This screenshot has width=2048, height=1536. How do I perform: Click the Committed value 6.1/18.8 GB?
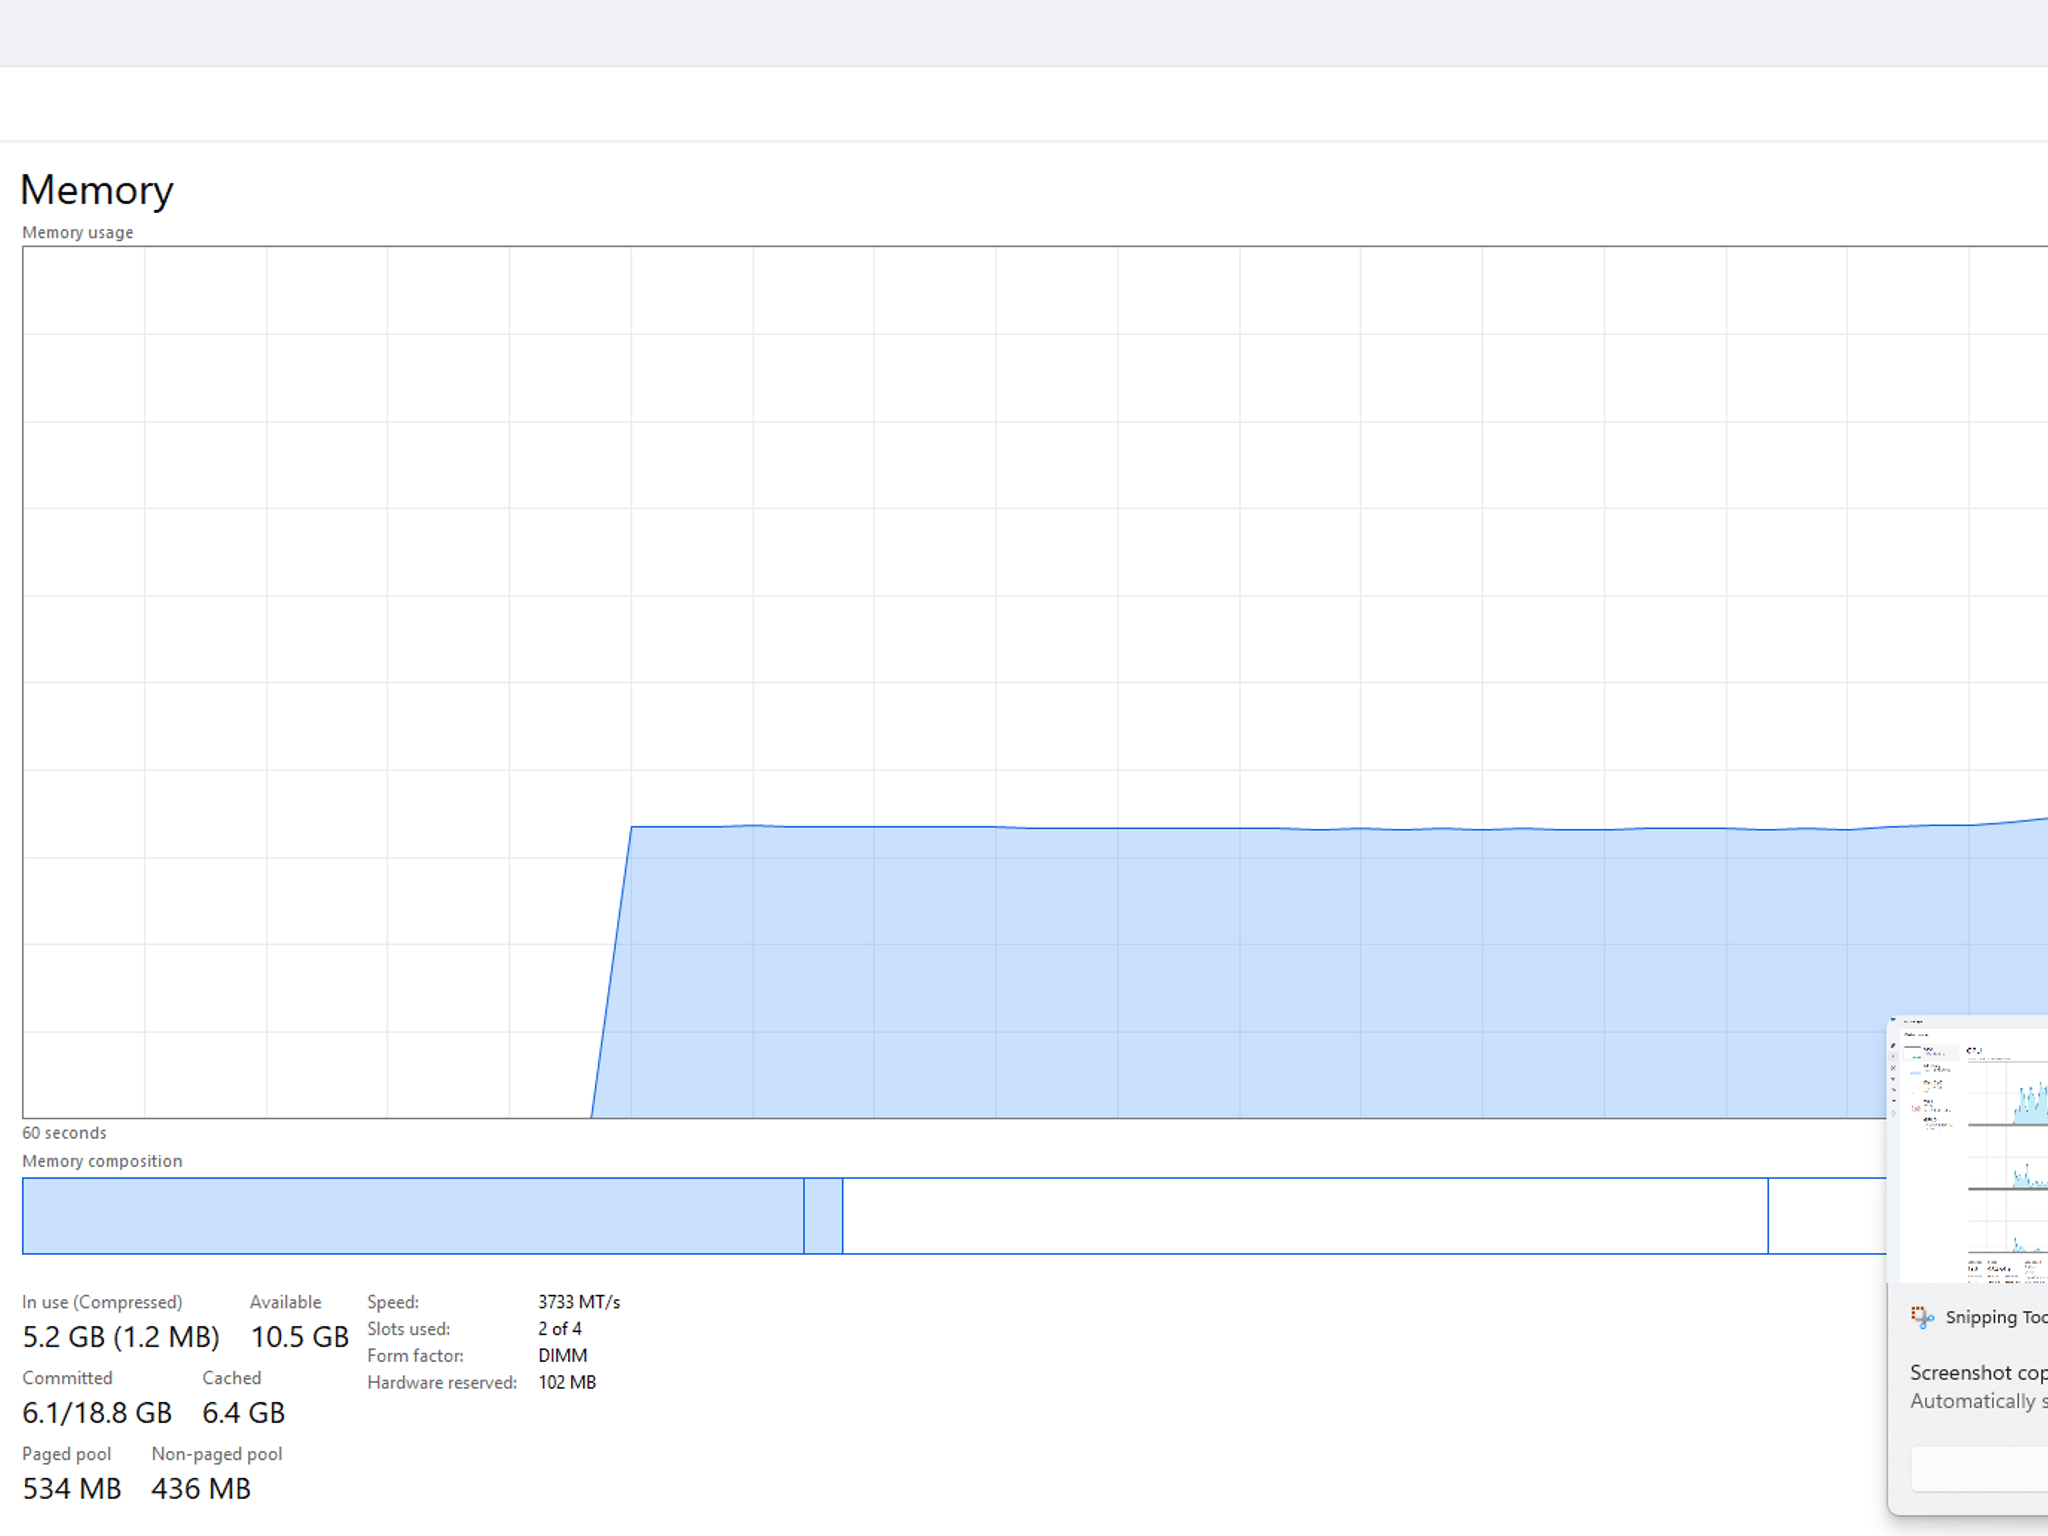(x=97, y=1413)
